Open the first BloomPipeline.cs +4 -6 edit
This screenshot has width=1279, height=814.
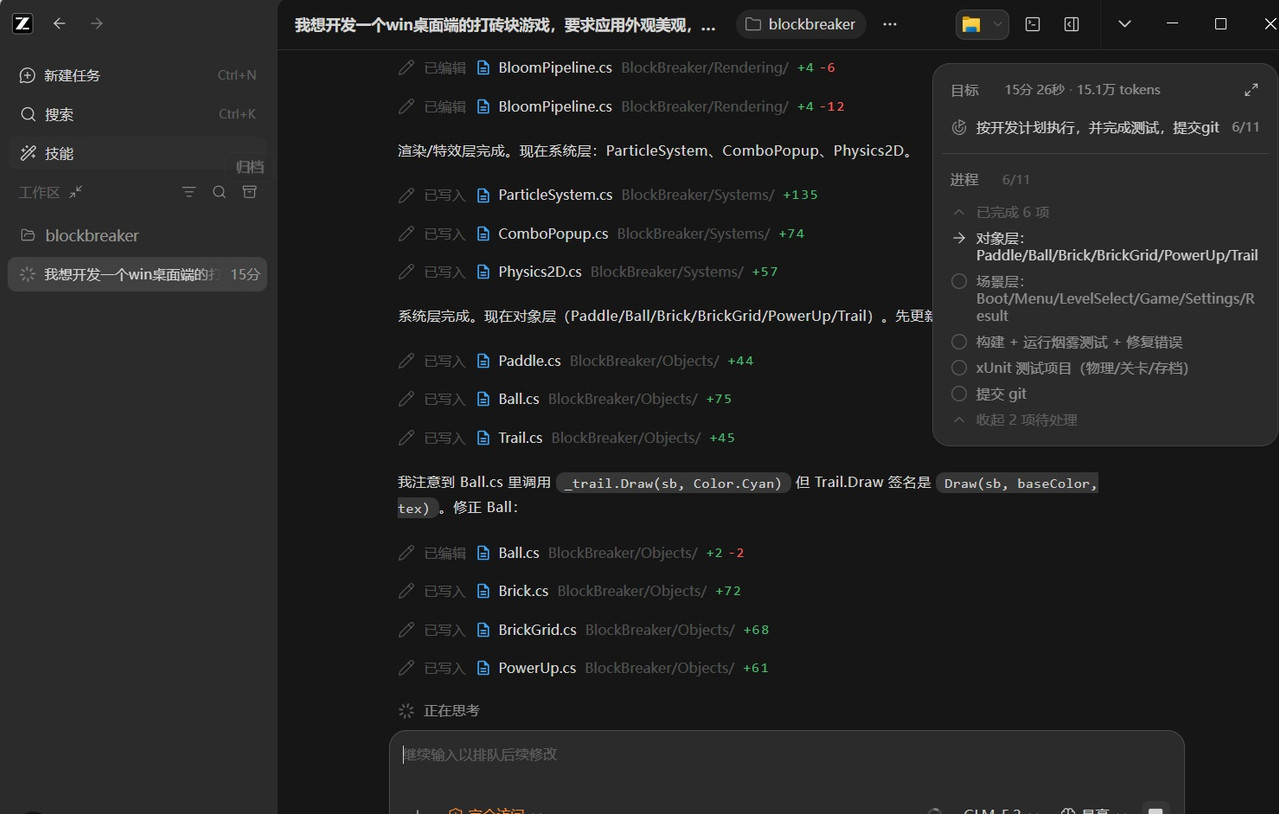pos(555,68)
